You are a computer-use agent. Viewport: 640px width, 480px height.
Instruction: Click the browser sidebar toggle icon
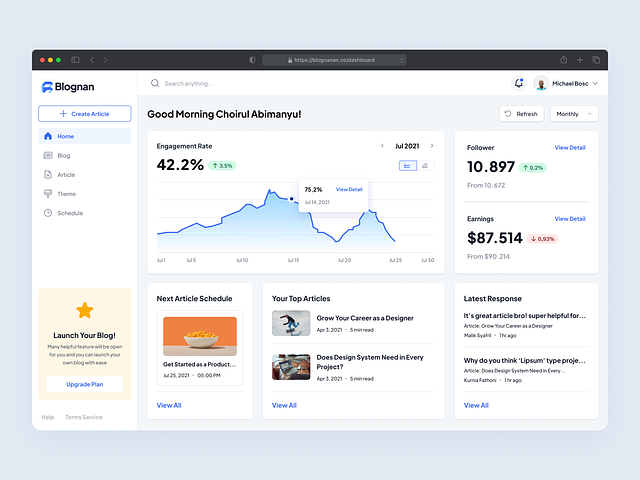75,60
